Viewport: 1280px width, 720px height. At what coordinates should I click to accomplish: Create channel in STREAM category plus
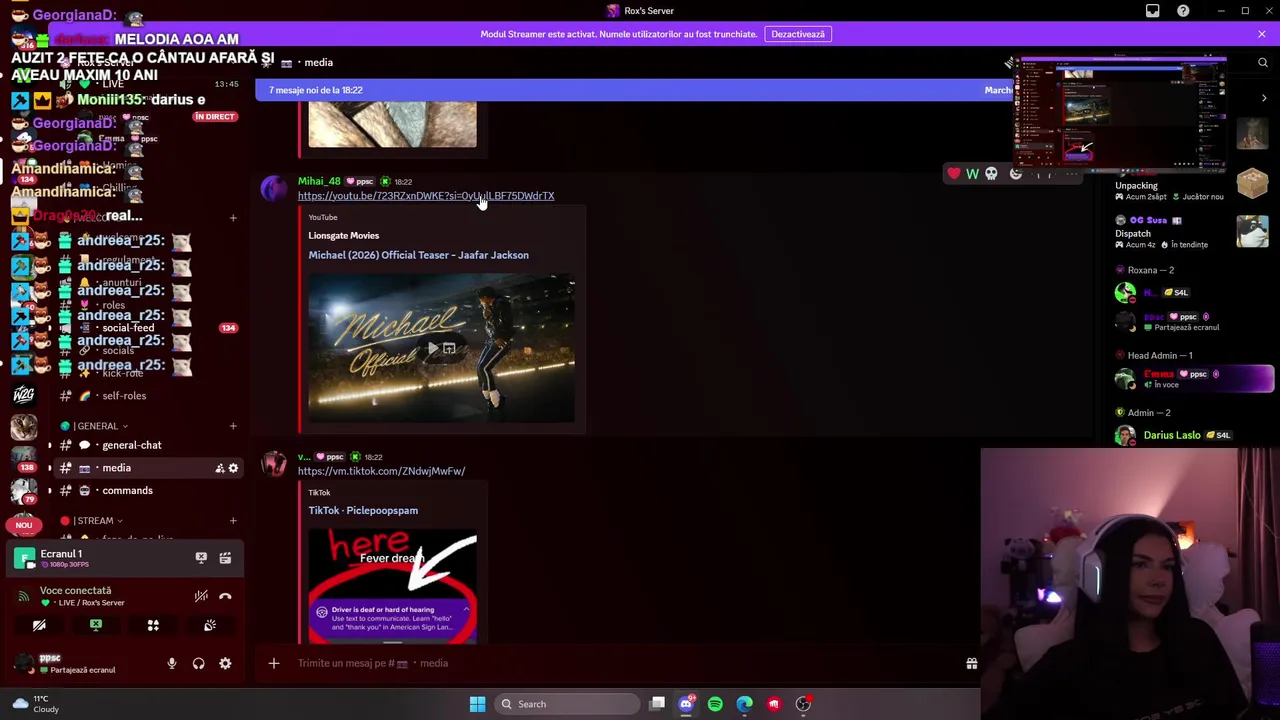pos(233,521)
